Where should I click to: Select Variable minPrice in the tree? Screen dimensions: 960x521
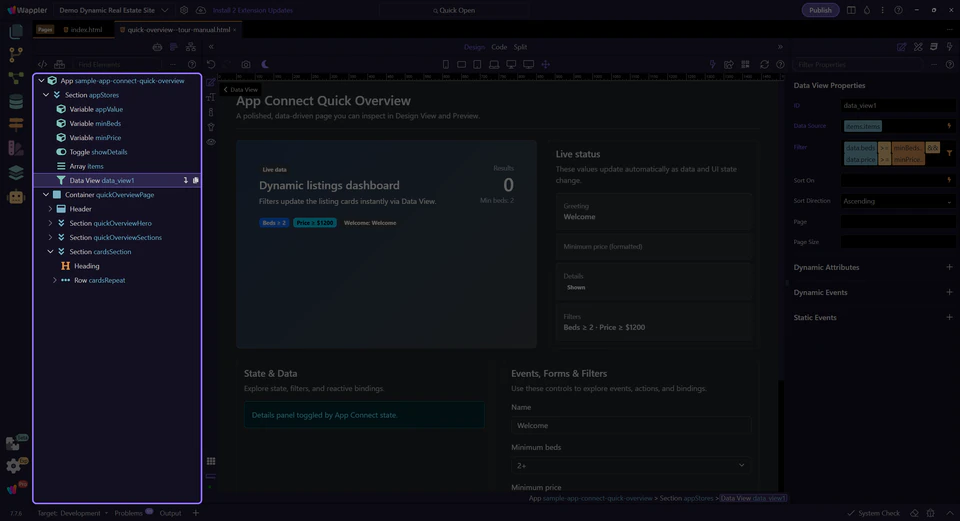[95, 138]
